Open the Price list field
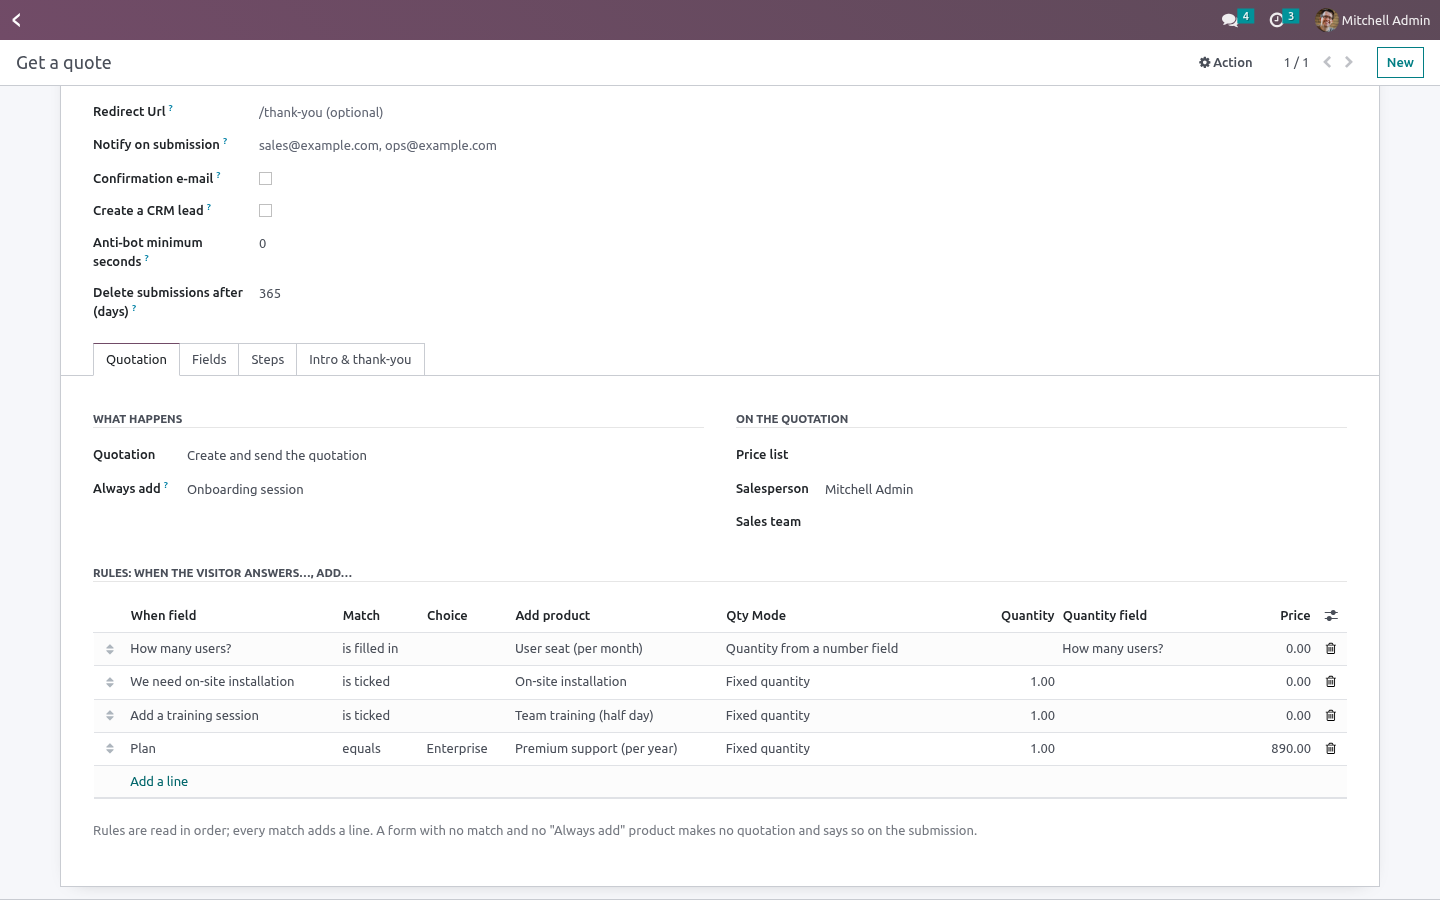The height and width of the screenshot is (900, 1440). coord(1085,455)
